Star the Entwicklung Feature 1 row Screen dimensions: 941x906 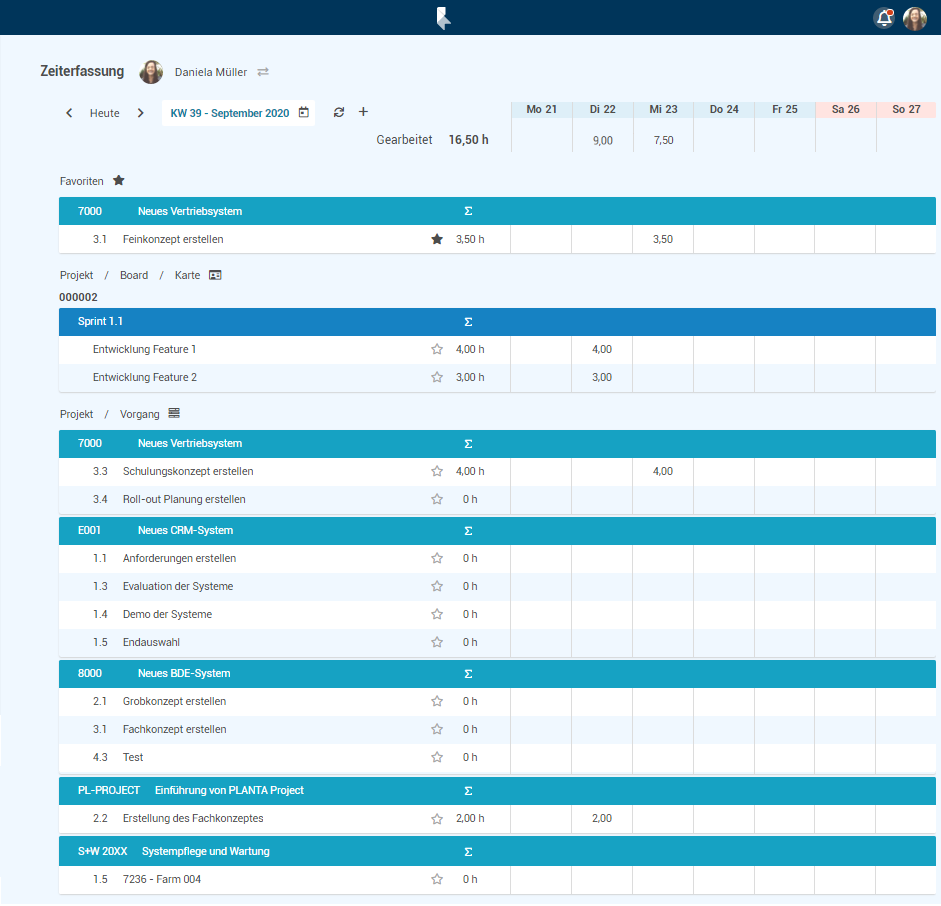coord(437,349)
